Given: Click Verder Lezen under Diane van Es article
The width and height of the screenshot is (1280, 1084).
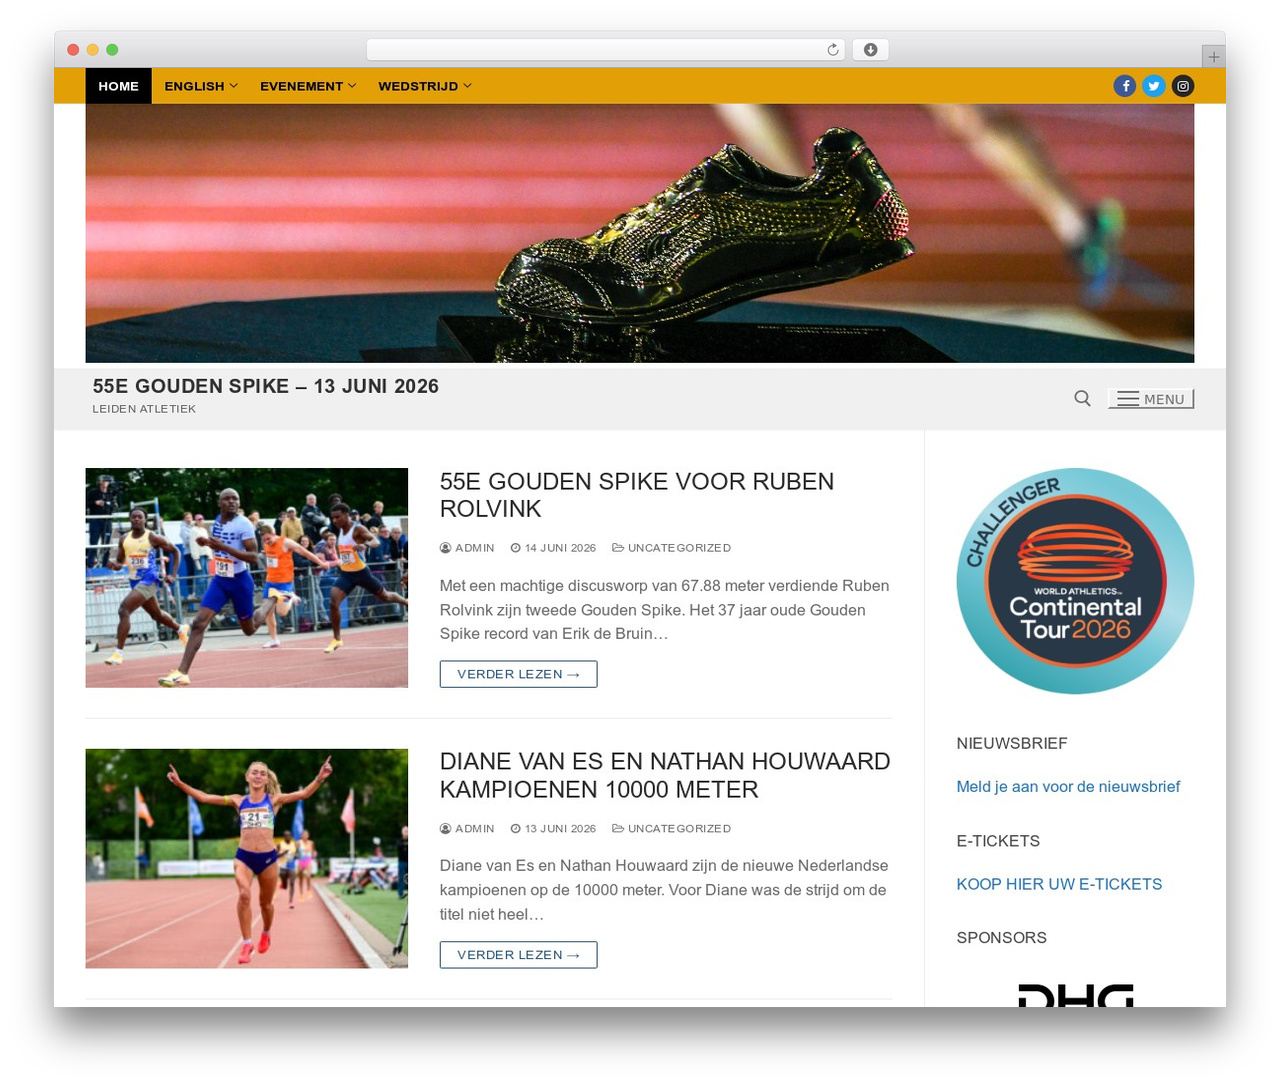Looking at the screenshot, I should pyautogui.click(x=518, y=955).
